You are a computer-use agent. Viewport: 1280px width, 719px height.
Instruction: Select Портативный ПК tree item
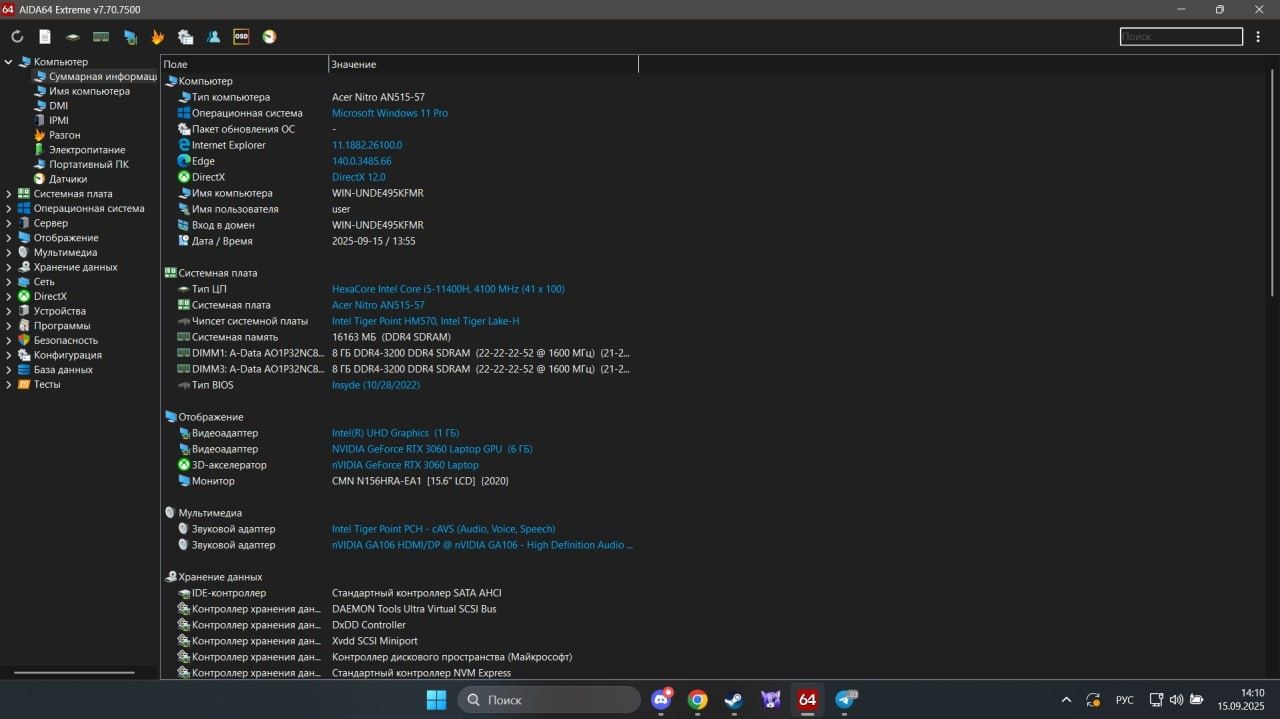pyautogui.click(x=89, y=164)
